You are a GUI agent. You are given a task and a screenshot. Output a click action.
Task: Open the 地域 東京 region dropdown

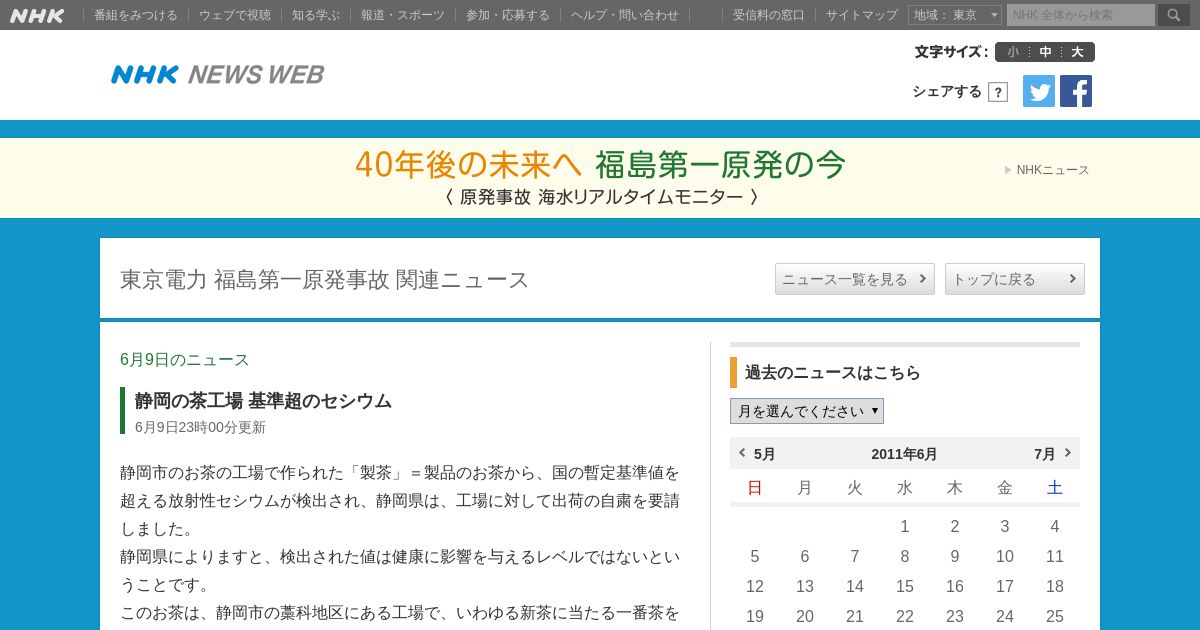pyautogui.click(x=955, y=15)
